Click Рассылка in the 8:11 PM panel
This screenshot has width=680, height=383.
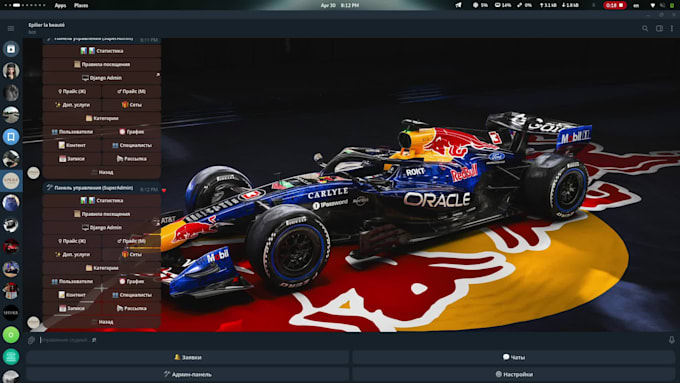click(x=131, y=158)
